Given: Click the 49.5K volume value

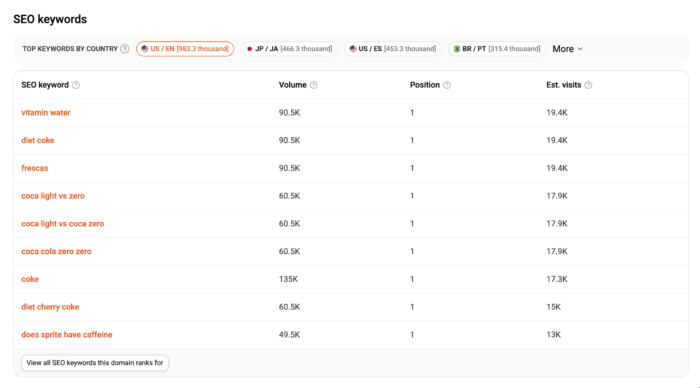Looking at the screenshot, I should (289, 334).
